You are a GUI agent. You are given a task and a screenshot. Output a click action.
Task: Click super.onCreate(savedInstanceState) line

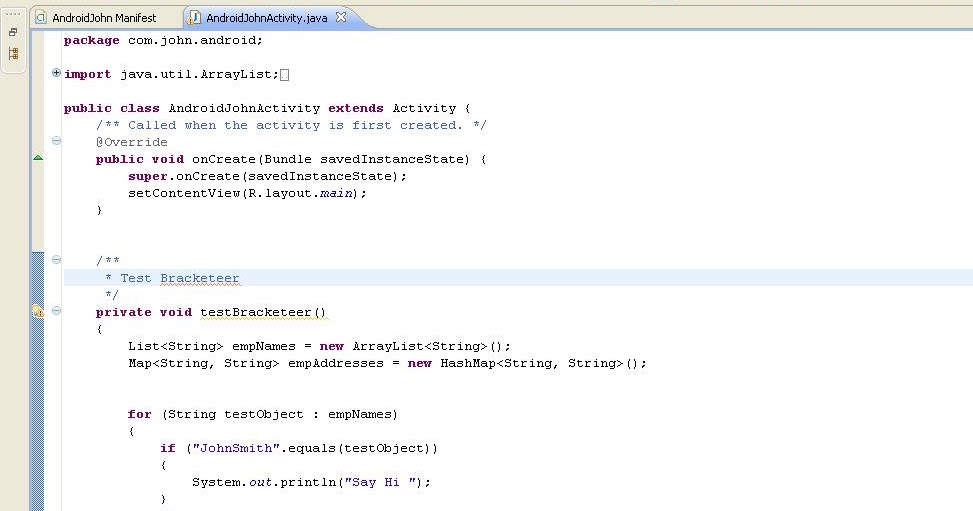(x=267, y=176)
